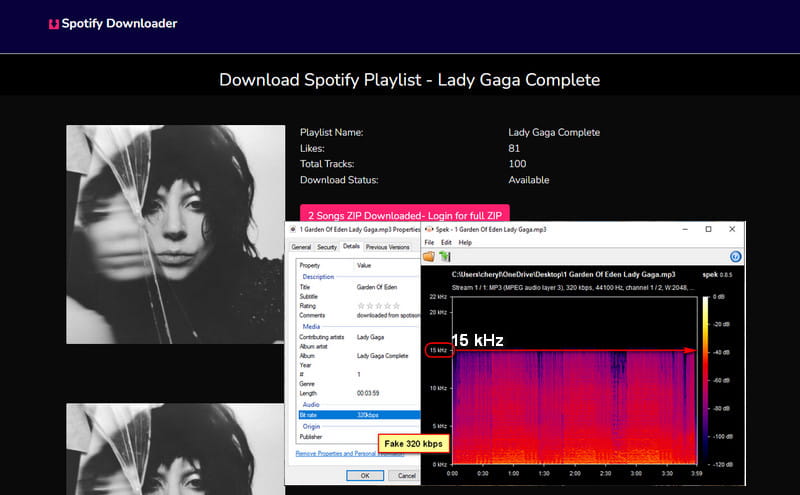This screenshot has width=800, height=495.
Task: Click the Comments value in Properties
Action: click(388, 315)
